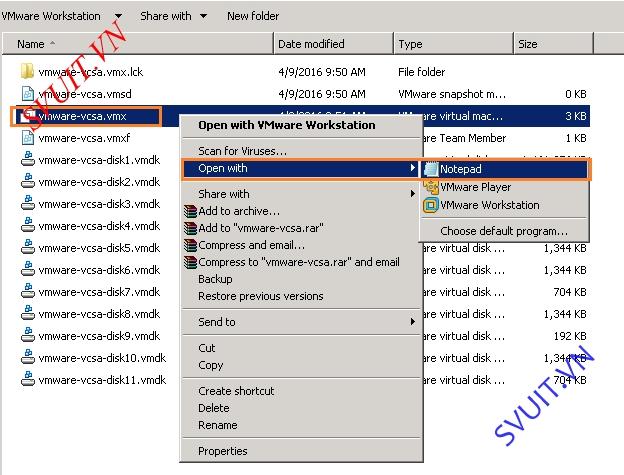
Task: Sort by the Type column header
Action: 453,43
